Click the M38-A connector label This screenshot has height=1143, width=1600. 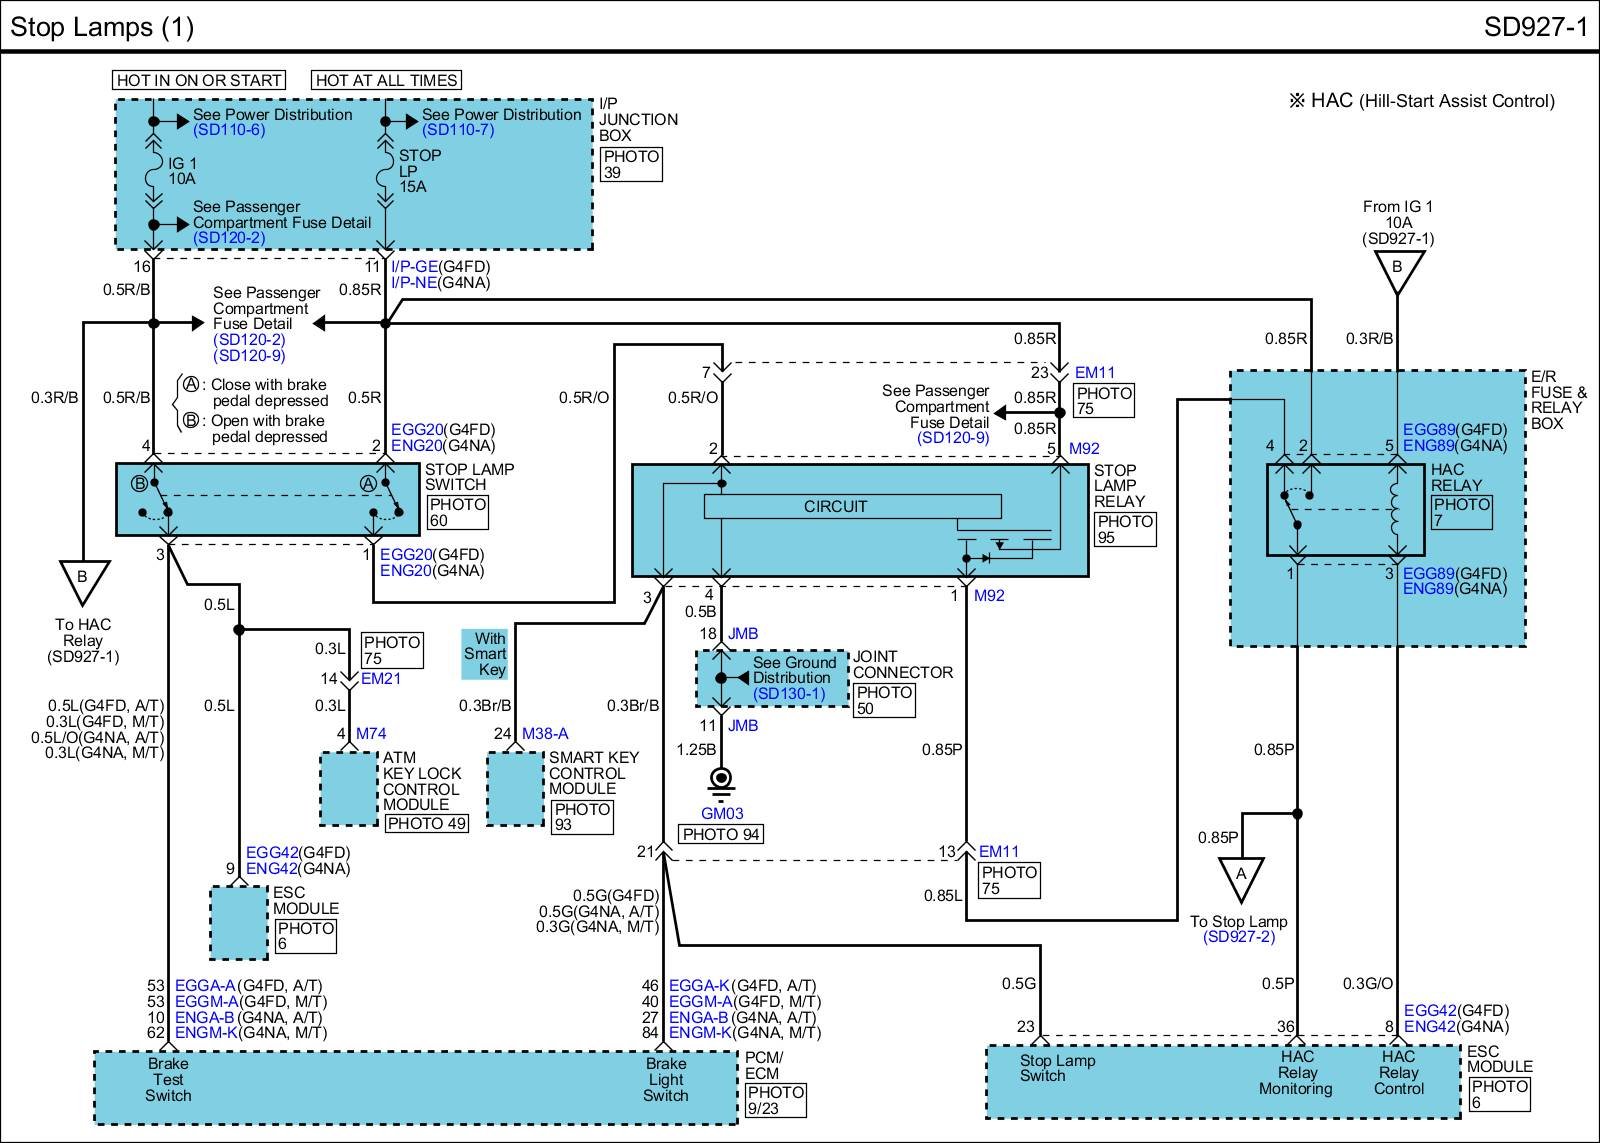(x=545, y=734)
